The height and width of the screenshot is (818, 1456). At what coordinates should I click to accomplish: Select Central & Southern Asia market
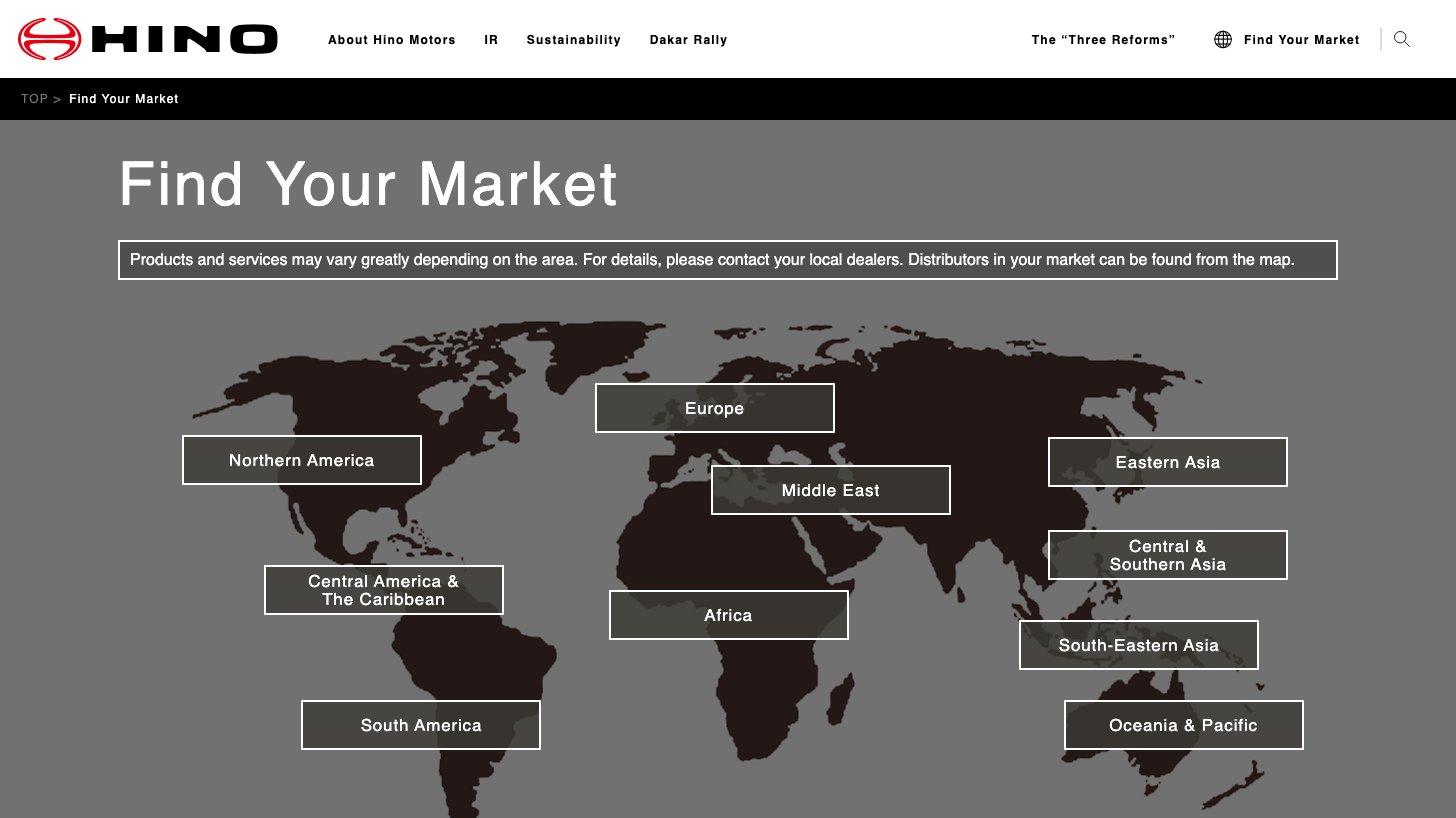point(1168,555)
